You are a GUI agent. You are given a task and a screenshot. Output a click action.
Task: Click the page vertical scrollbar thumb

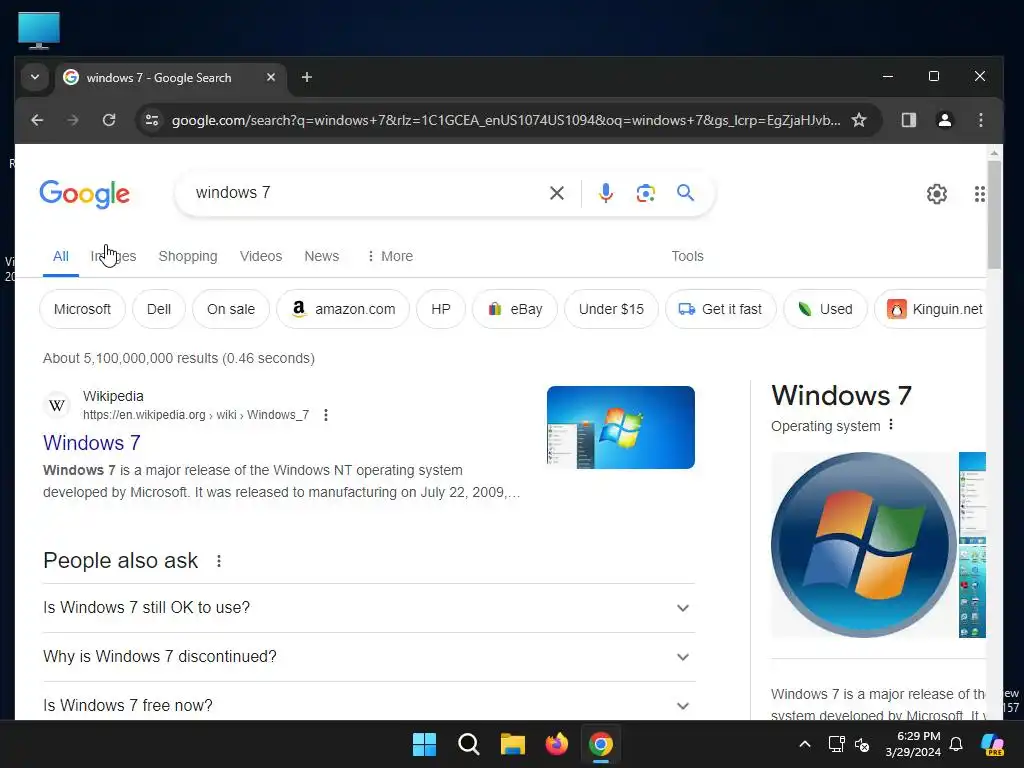point(994,214)
